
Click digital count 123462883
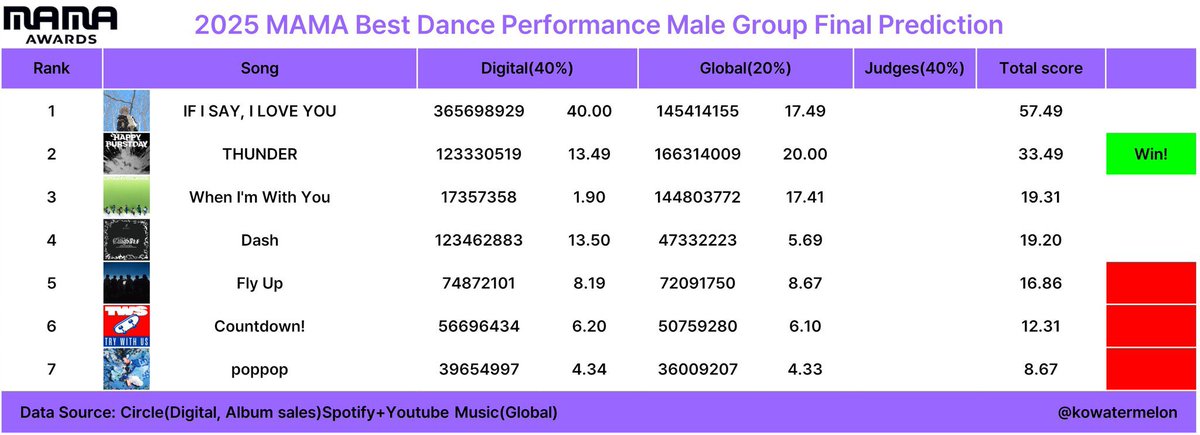479,240
